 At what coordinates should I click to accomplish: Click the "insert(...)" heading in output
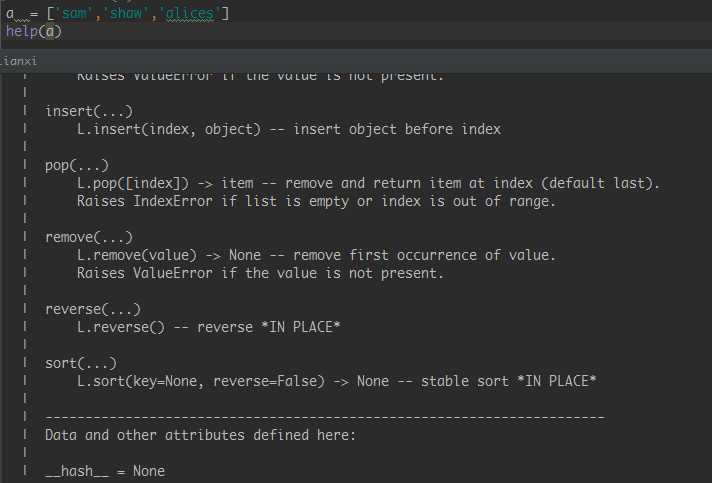(89, 111)
